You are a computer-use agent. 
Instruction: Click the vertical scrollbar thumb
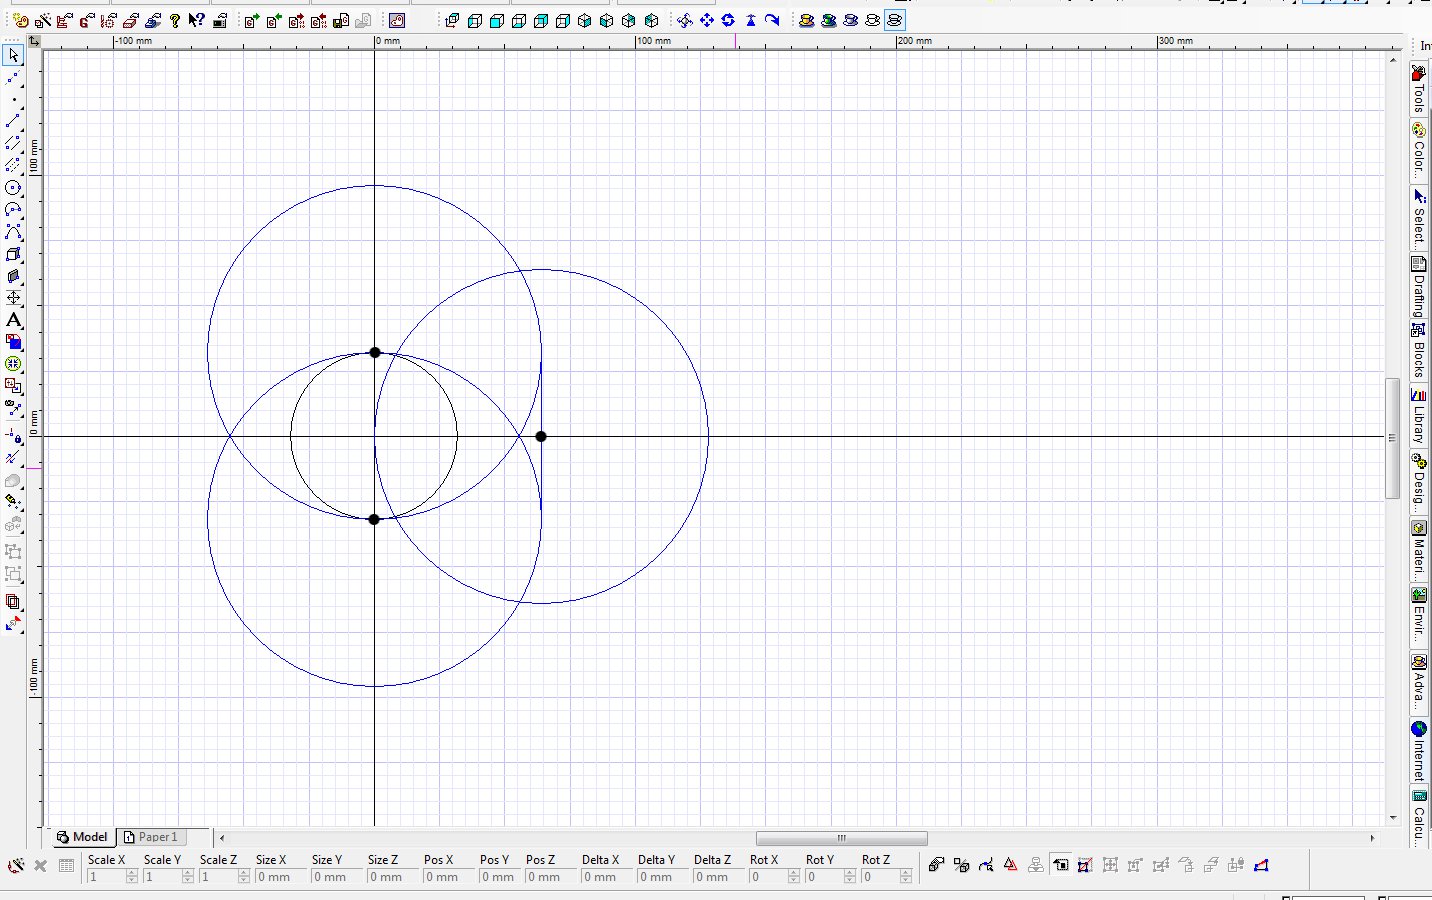coord(1392,438)
